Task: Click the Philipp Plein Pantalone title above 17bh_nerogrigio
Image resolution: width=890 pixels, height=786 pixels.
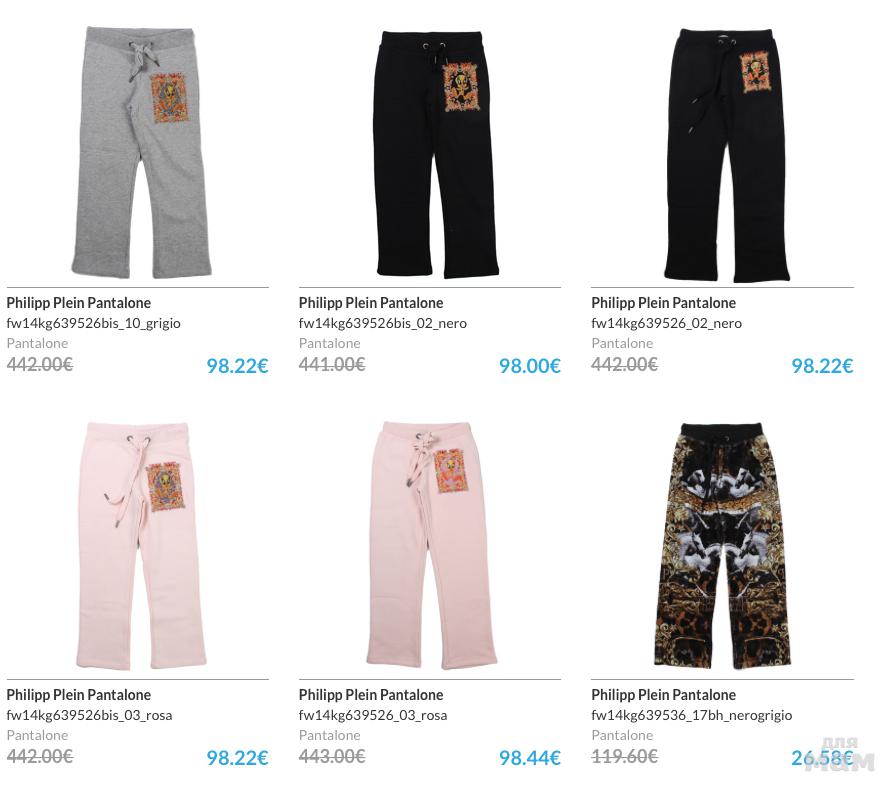Action: [x=664, y=695]
